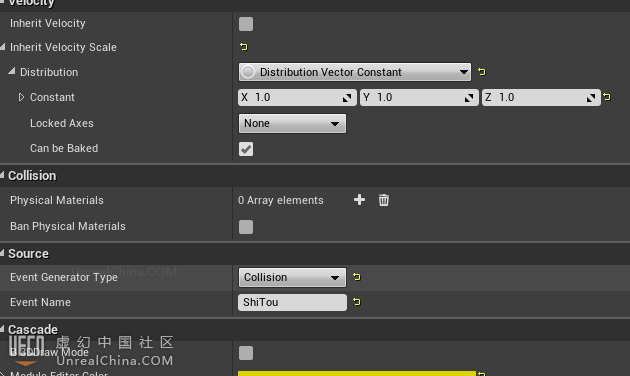The width and height of the screenshot is (630, 376).
Task: Enable the Inherit Velocity checkbox
Action: pos(246,24)
